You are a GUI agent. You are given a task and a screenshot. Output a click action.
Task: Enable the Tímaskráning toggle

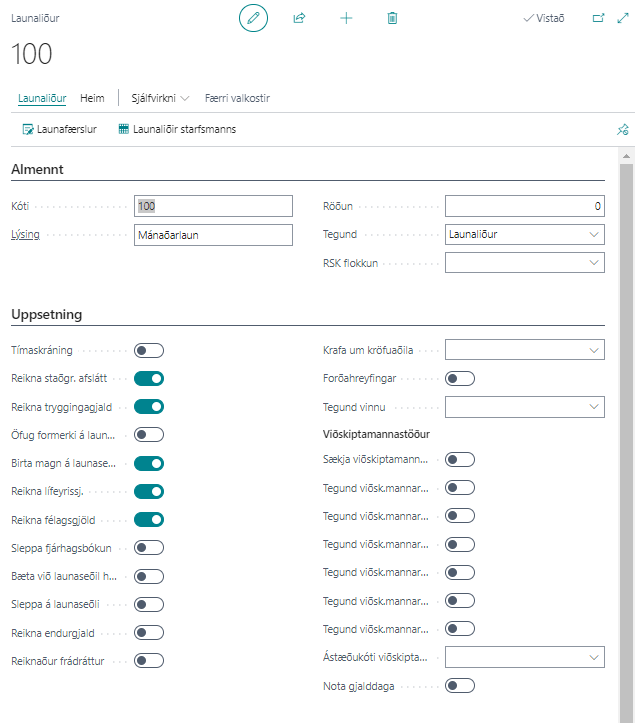tap(149, 350)
